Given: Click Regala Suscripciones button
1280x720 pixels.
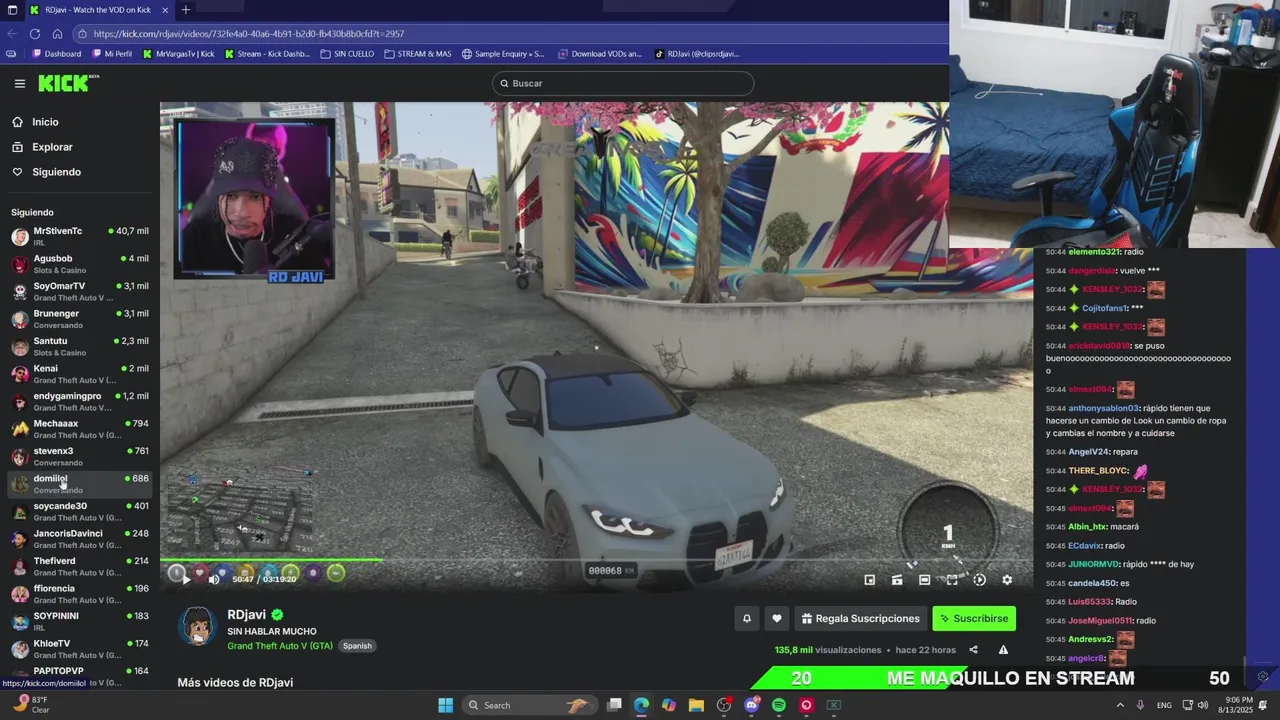Looking at the screenshot, I should [x=860, y=619].
